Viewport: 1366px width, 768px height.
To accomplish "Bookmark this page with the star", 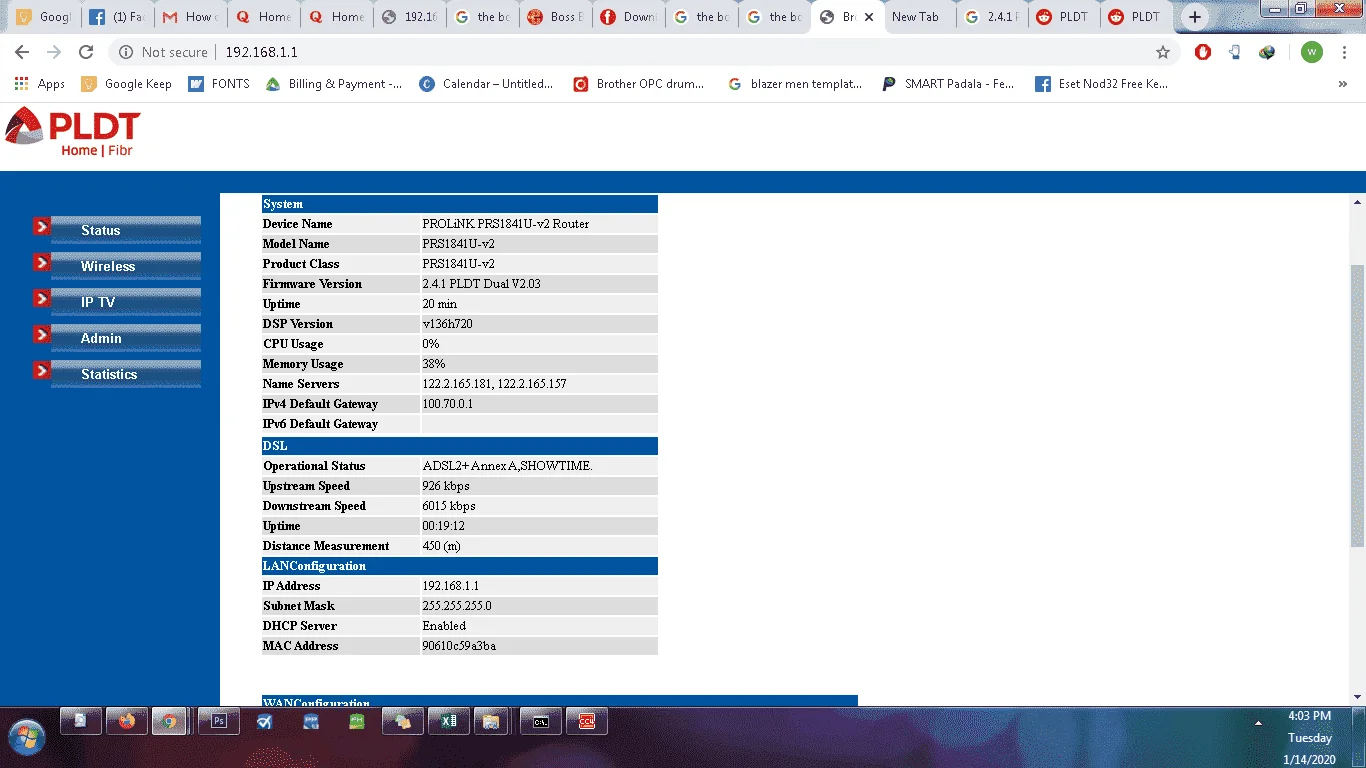I will point(1162,52).
